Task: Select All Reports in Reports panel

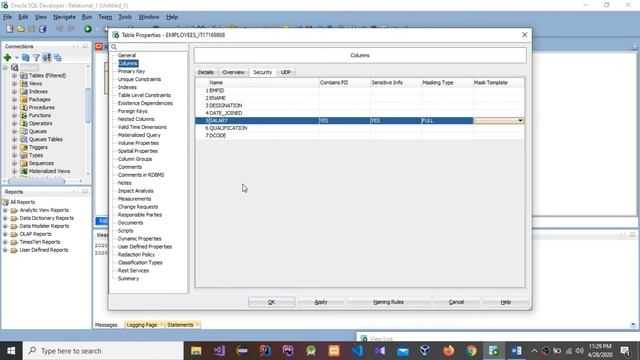Action: point(22,202)
